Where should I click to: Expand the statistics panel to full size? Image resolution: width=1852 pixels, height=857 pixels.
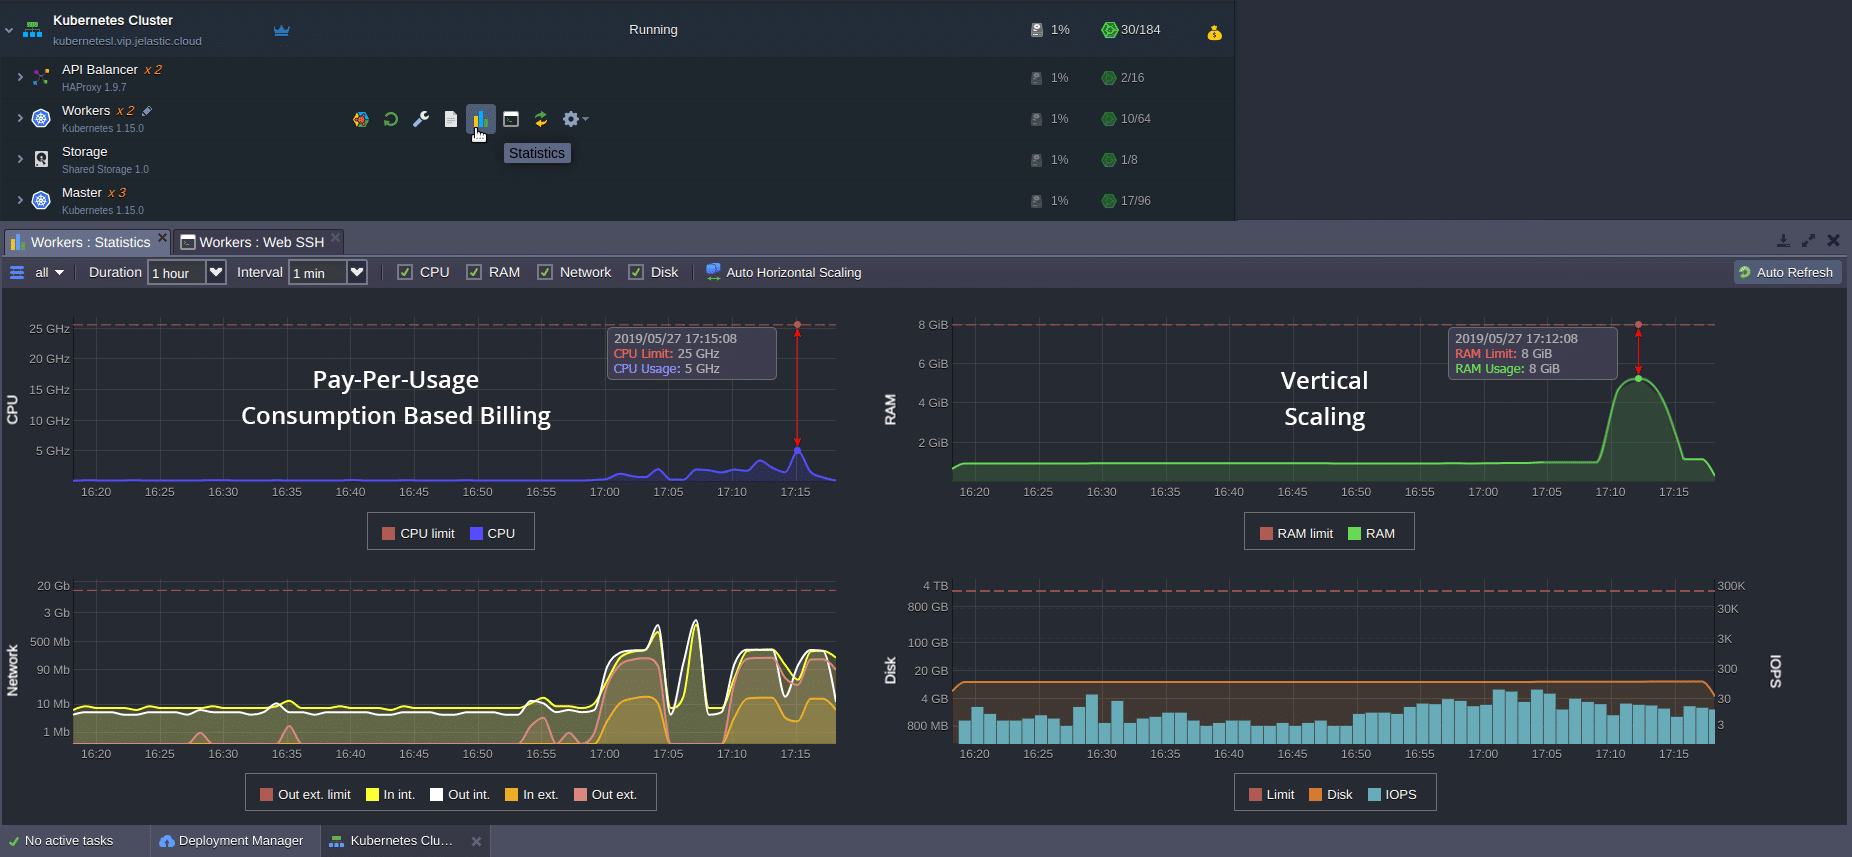(x=1808, y=241)
